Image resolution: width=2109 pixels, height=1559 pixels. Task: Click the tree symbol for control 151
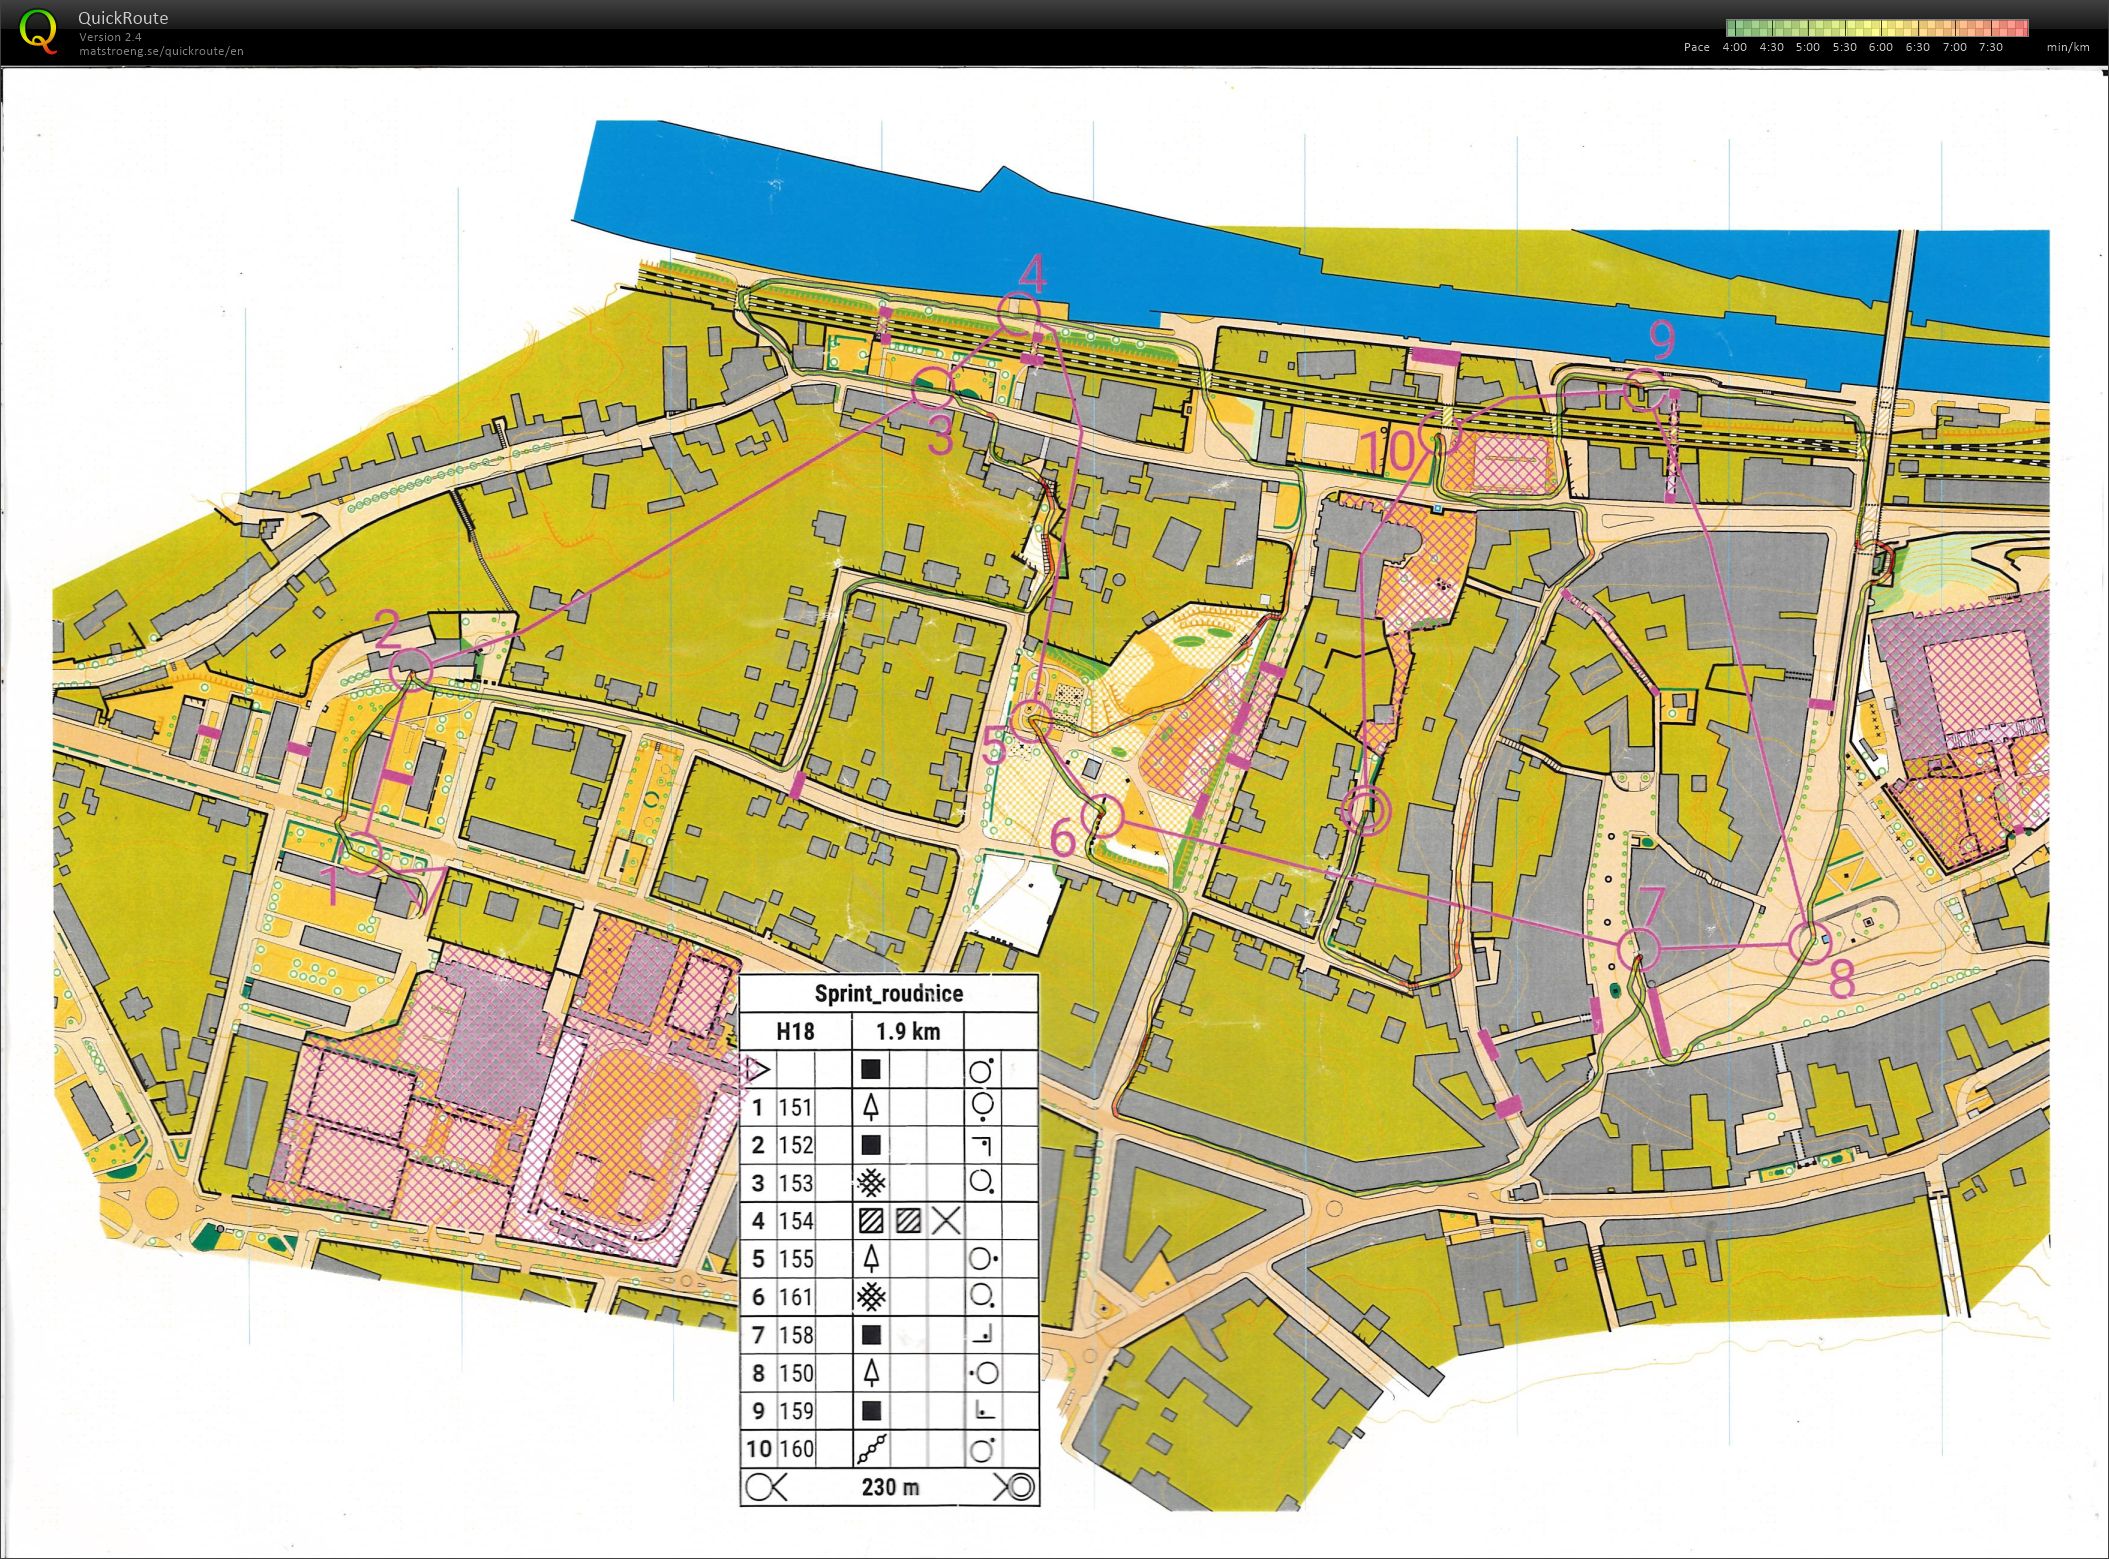click(871, 1107)
